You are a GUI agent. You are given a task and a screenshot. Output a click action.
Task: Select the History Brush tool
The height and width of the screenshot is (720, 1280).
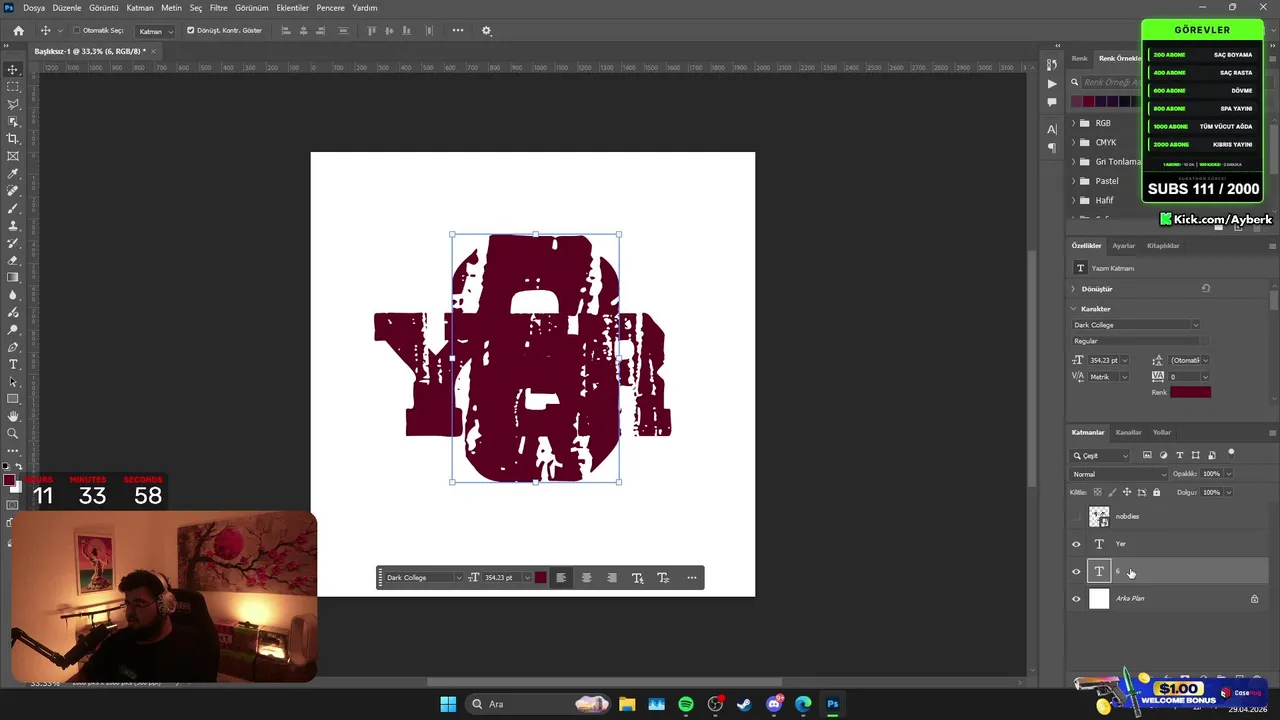pos(13,243)
